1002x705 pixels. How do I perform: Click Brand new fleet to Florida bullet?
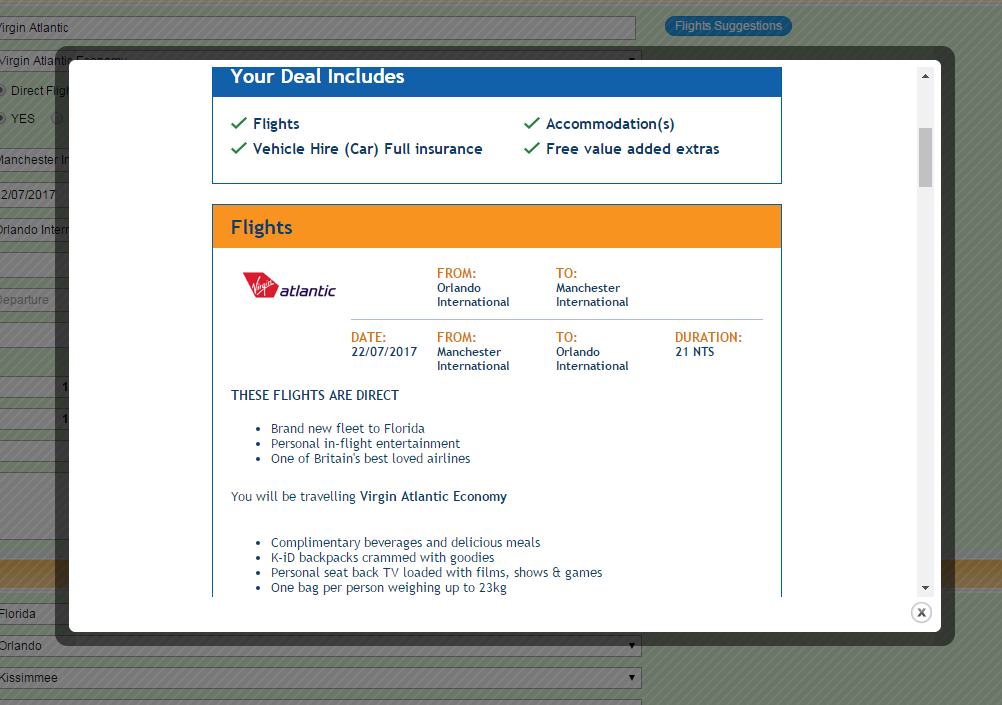point(348,428)
